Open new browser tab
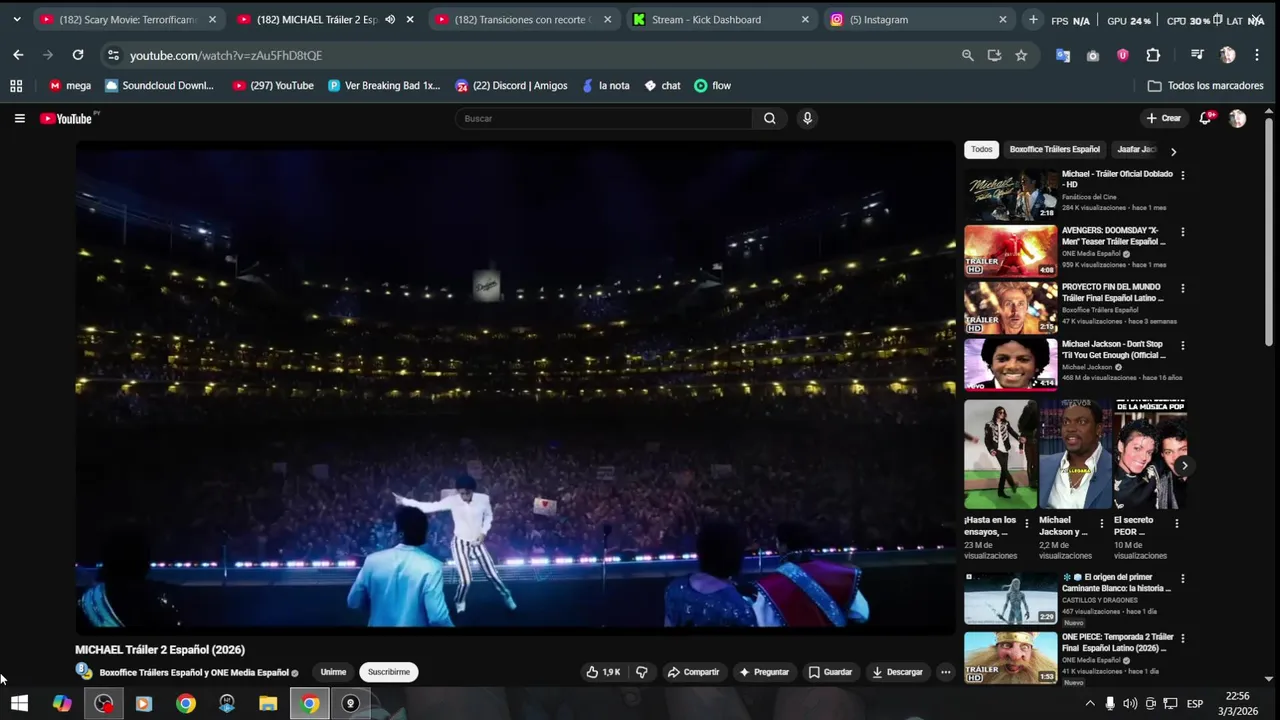 1033,19
